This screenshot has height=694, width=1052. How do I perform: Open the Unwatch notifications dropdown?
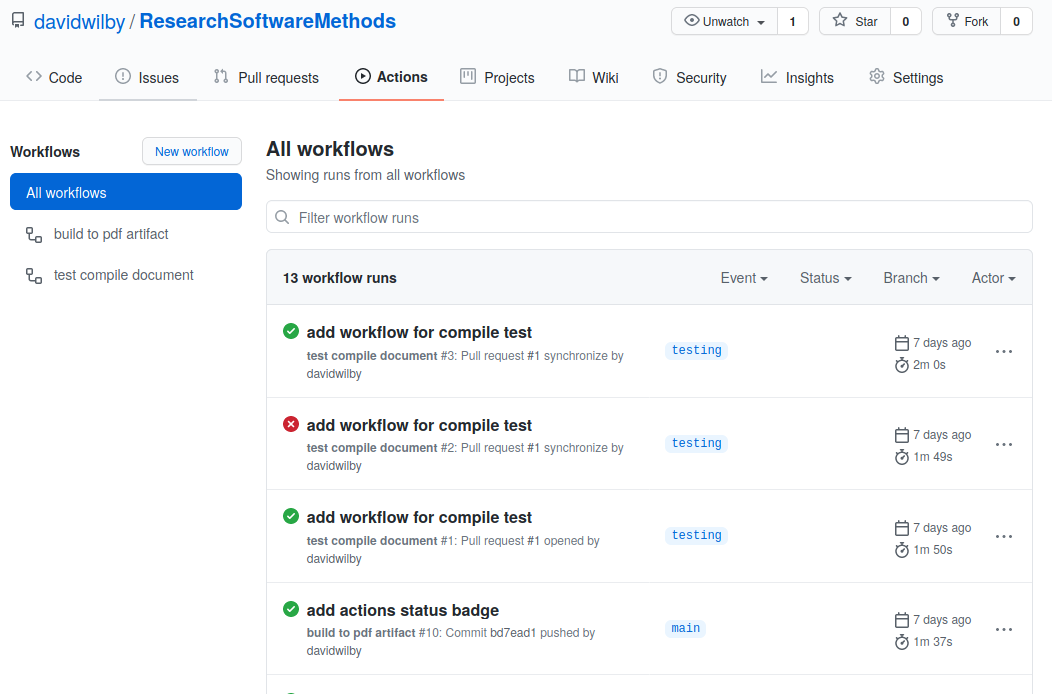pyautogui.click(x=724, y=21)
